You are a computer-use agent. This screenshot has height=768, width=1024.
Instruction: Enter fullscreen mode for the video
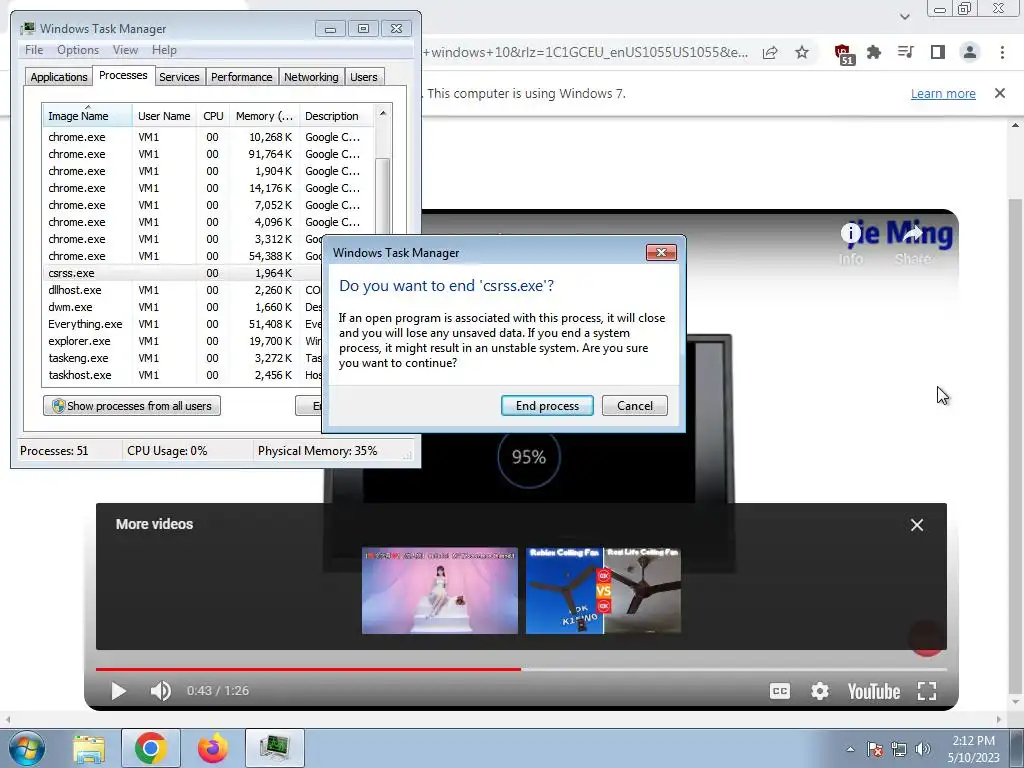click(927, 691)
